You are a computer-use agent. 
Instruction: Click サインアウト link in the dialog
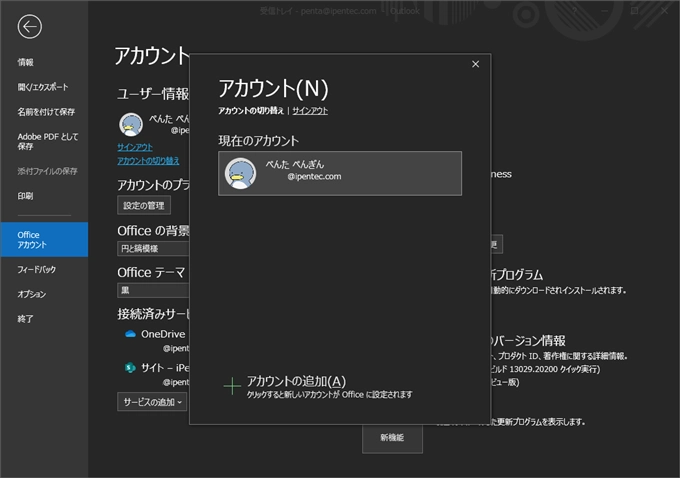310,111
